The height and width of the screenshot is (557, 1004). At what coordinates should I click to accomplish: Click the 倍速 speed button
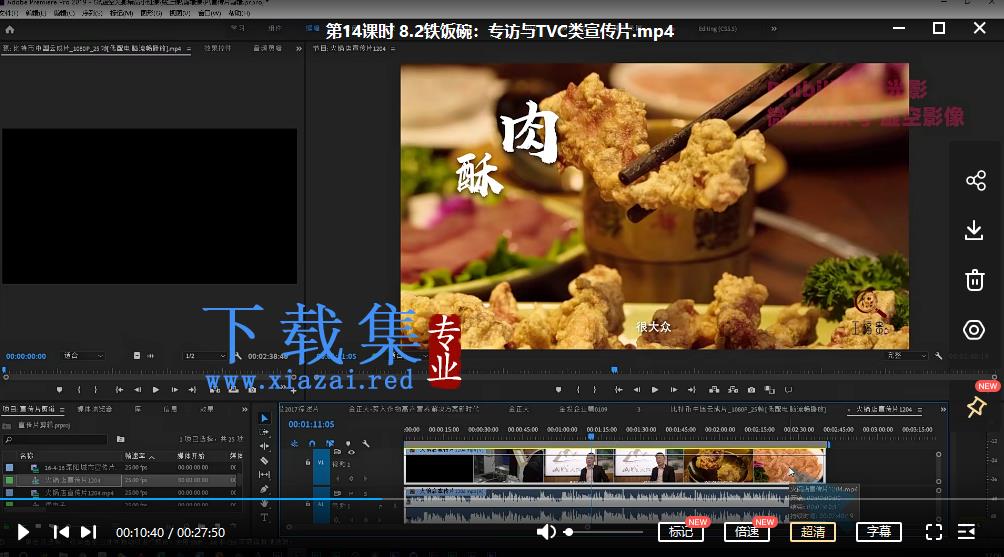point(747,531)
